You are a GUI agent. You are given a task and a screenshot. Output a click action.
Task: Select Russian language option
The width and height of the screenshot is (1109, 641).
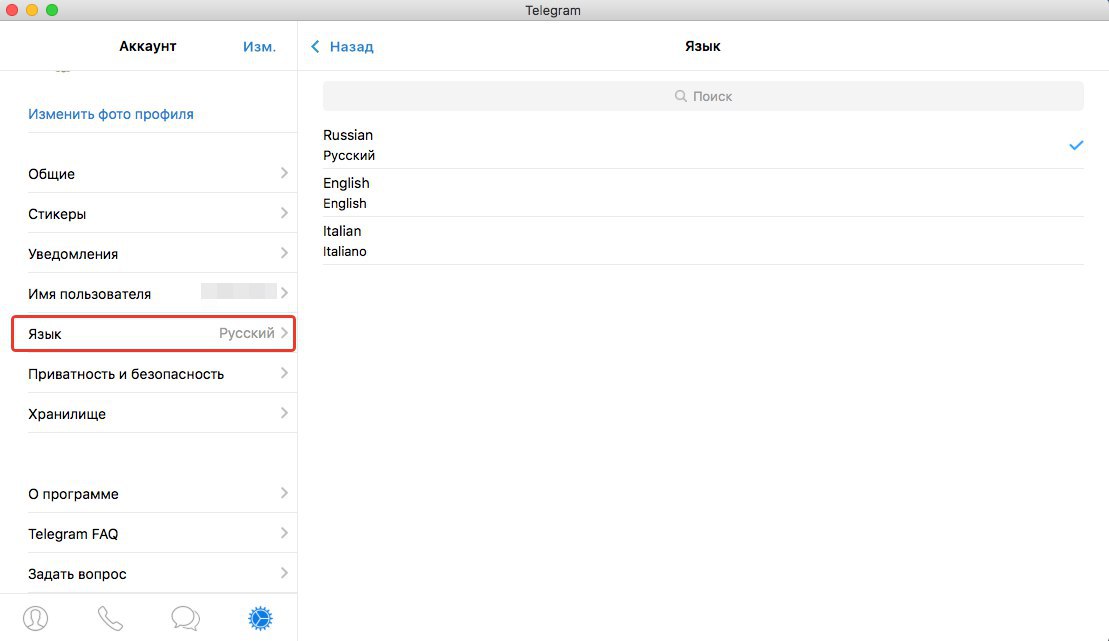click(x=703, y=145)
